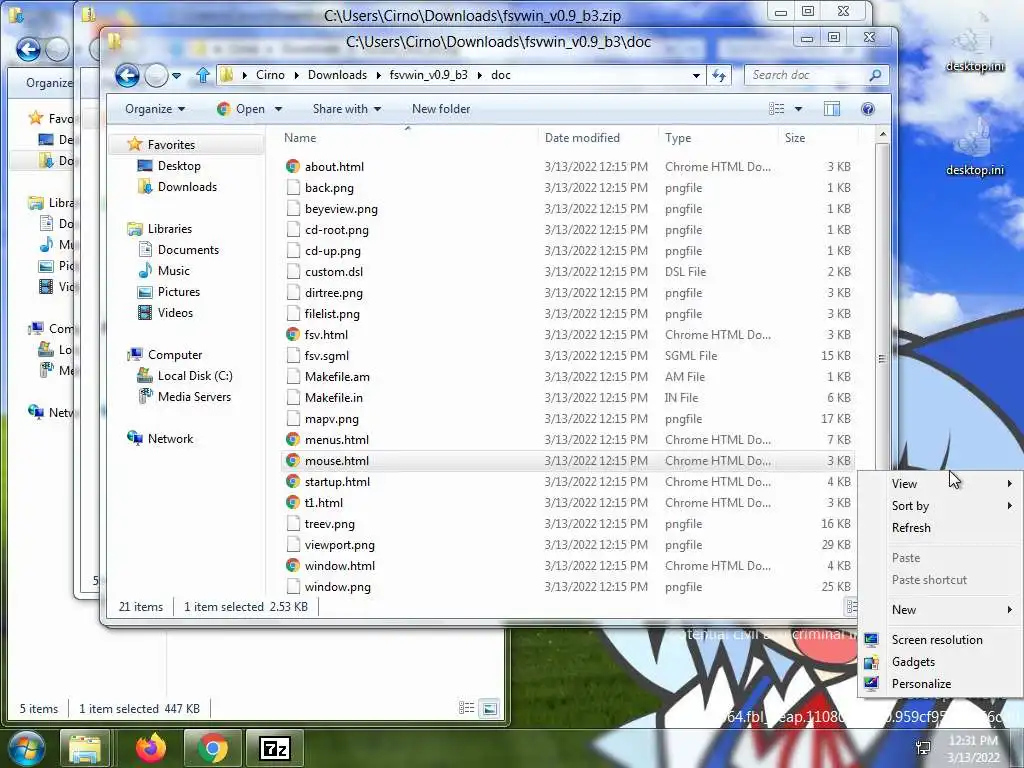Click Chrome icon of fsv.html
This screenshot has width=1024, height=768.
coord(293,334)
